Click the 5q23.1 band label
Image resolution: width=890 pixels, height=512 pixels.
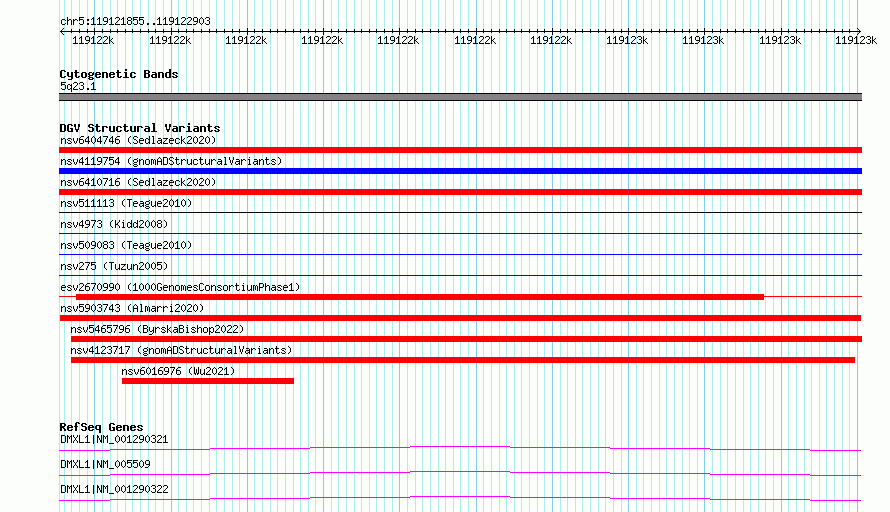pos(78,86)
